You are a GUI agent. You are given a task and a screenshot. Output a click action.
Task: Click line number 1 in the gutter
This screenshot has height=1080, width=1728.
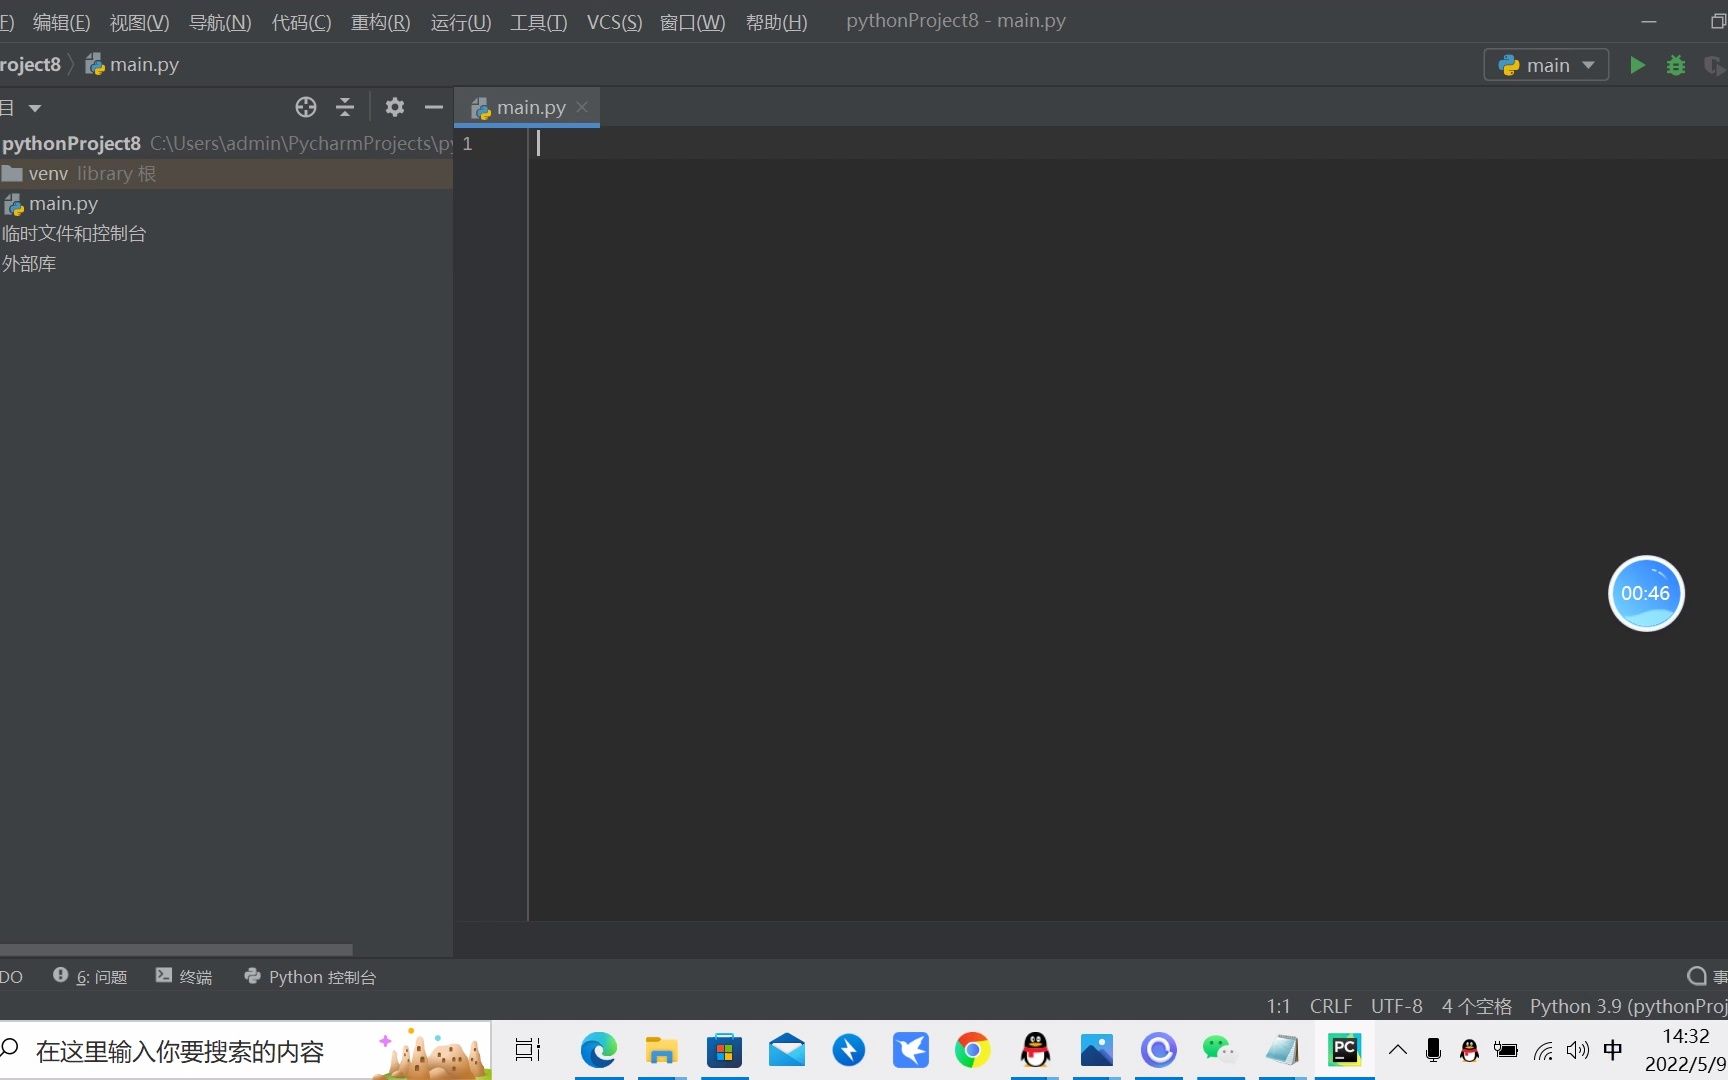pos(467,143)
